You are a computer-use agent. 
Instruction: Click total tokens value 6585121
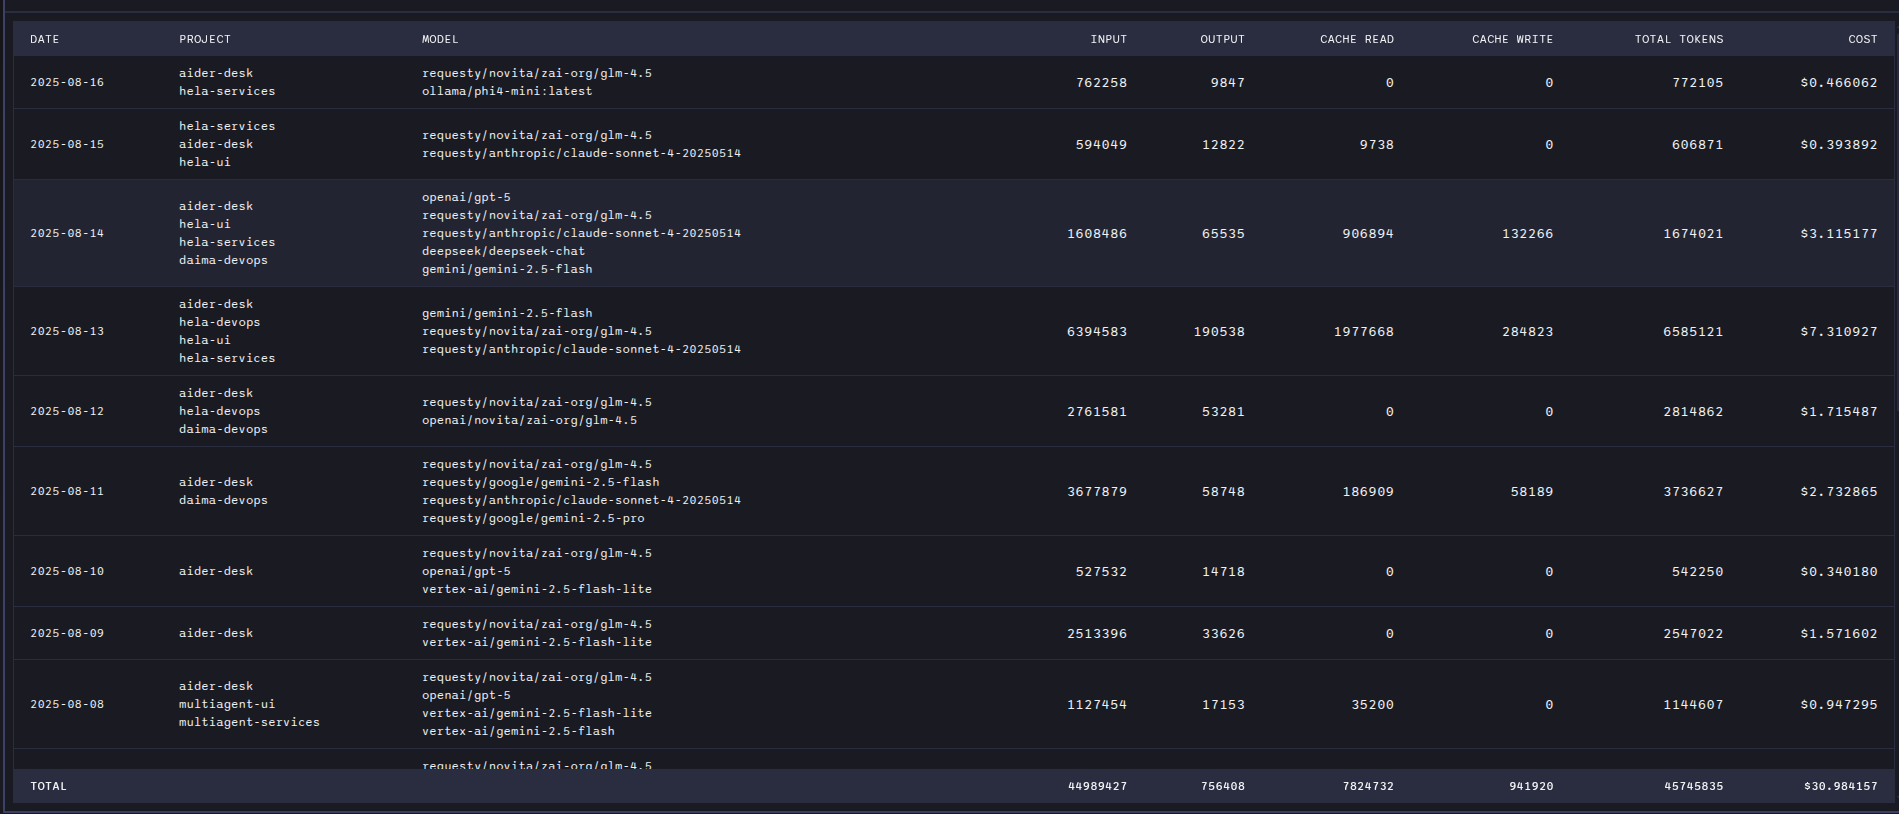pos(1693,331)
